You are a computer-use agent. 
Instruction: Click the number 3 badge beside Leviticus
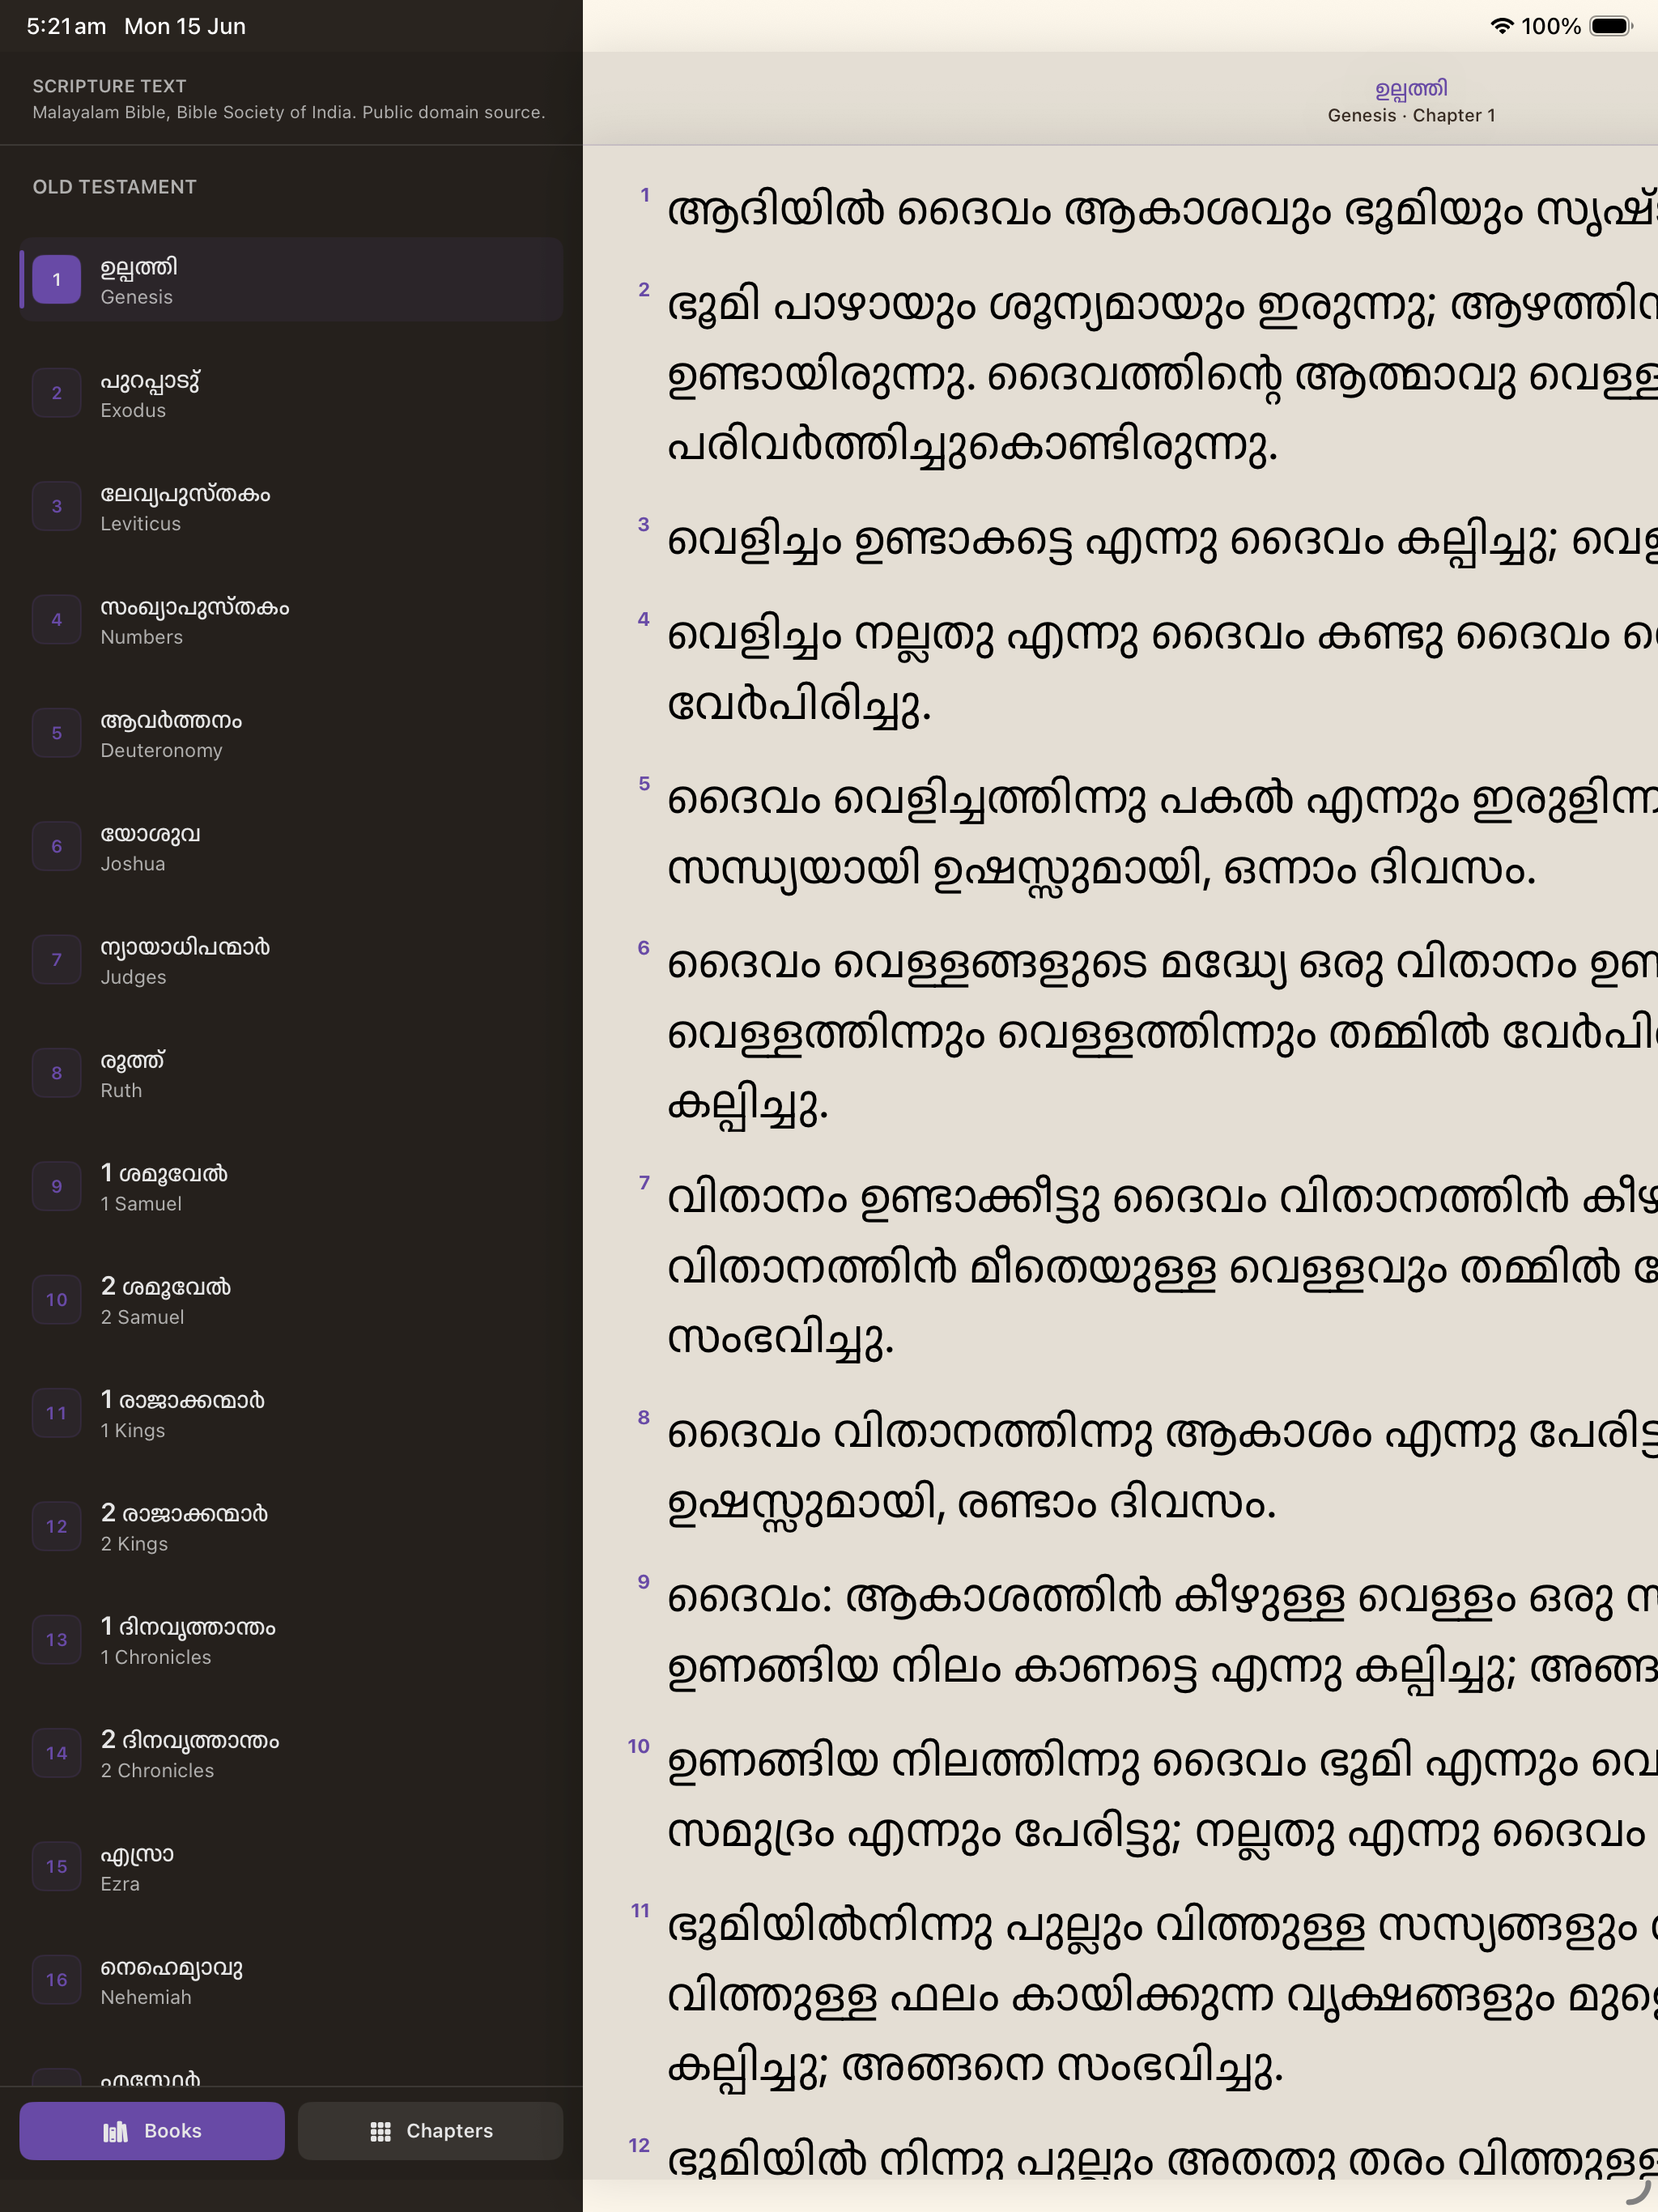(57, 507)
